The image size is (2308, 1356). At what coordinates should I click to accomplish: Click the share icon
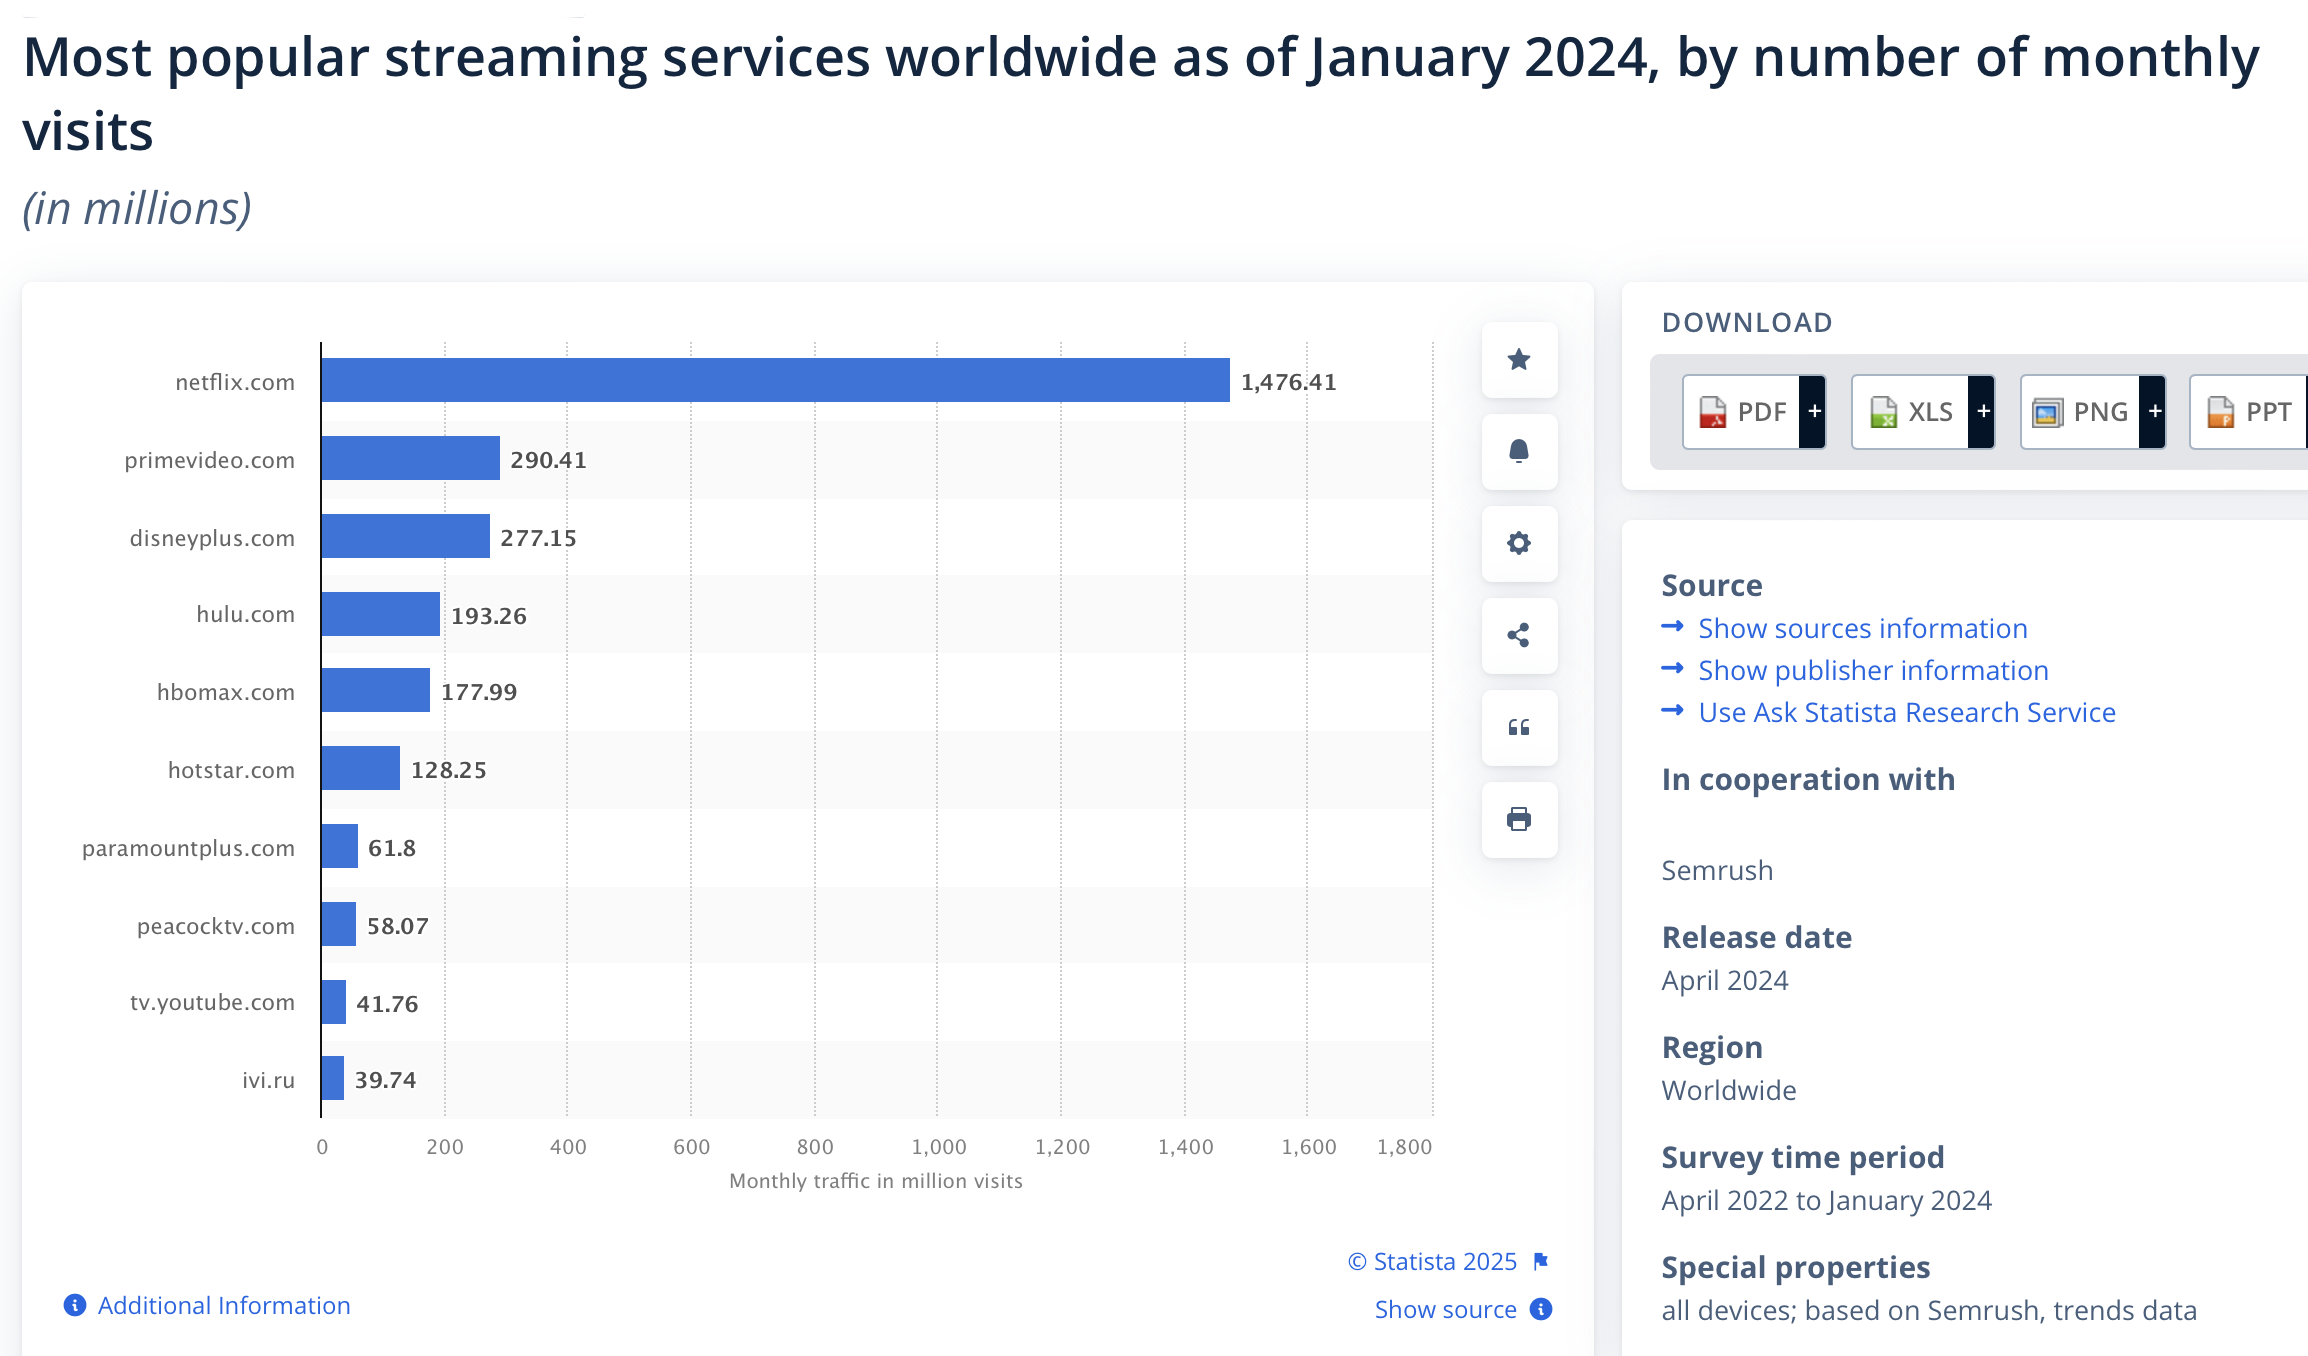click(1519, 636)
